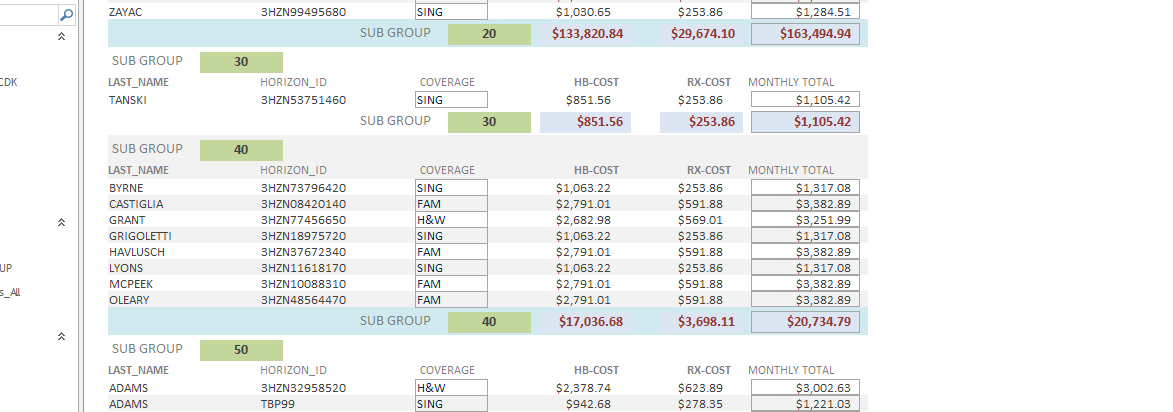Click the green sub group 40 header box
1173x412 pixels.
coord(241,149)
